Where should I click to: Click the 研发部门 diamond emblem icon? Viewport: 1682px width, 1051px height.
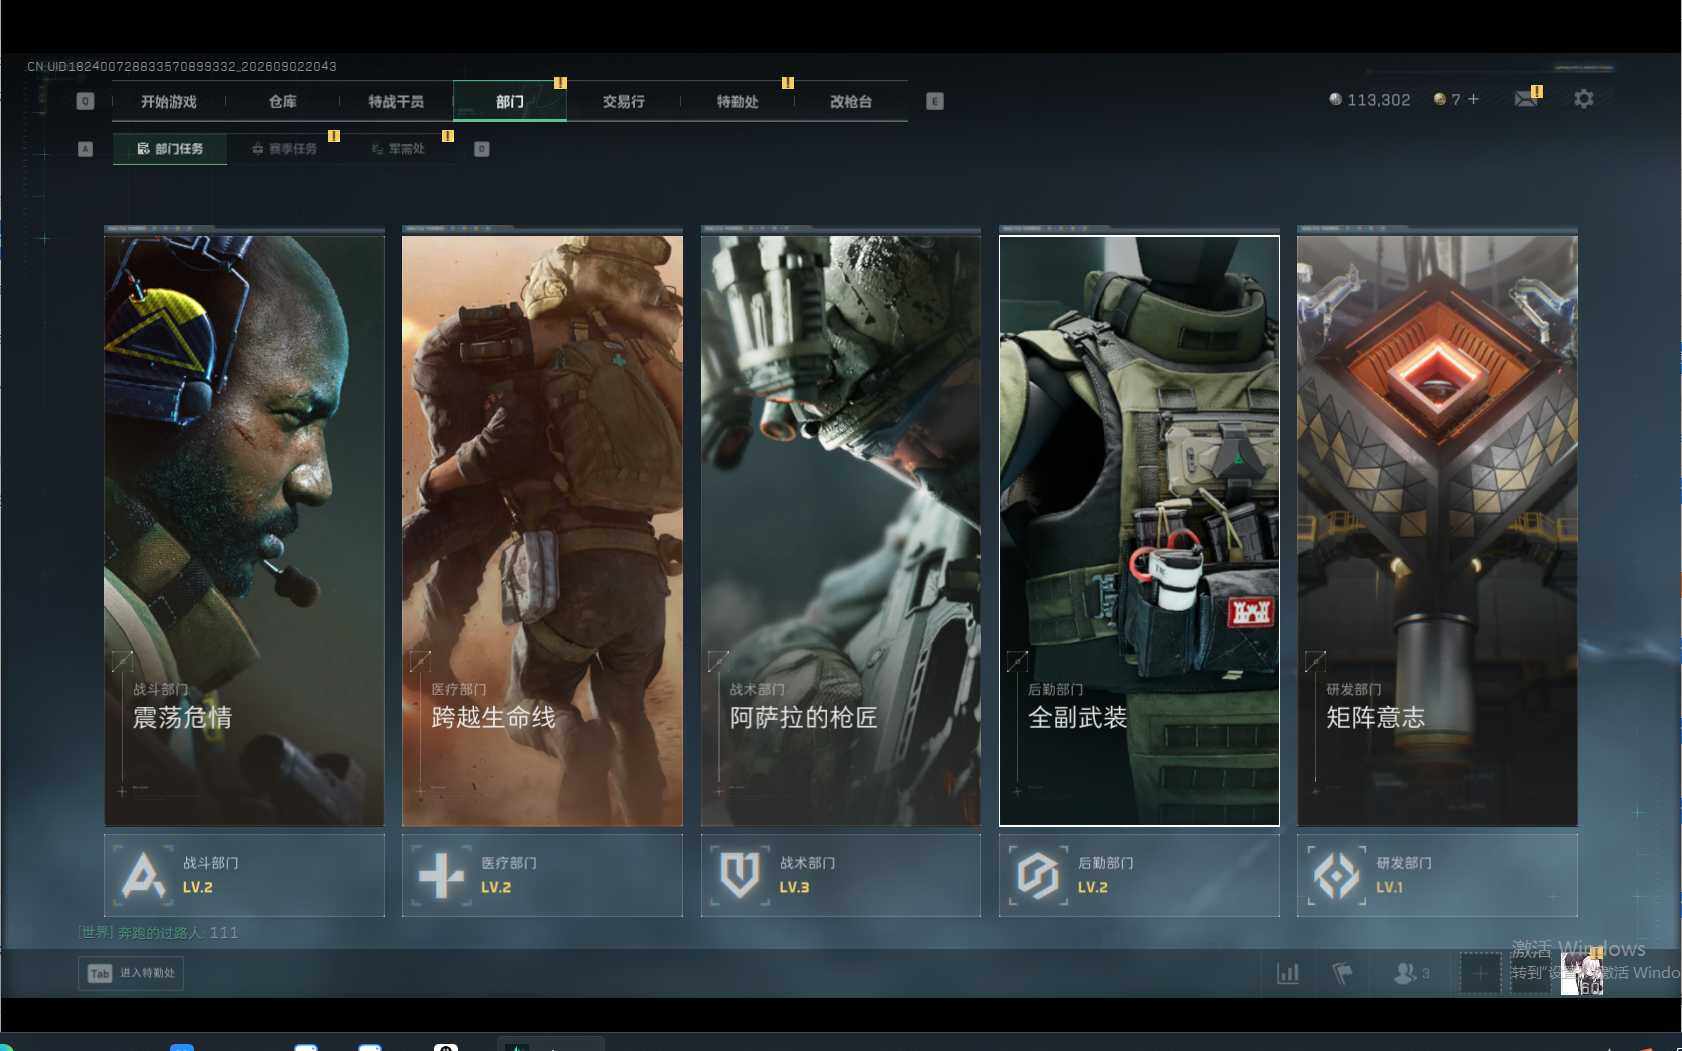point(1337,875)
